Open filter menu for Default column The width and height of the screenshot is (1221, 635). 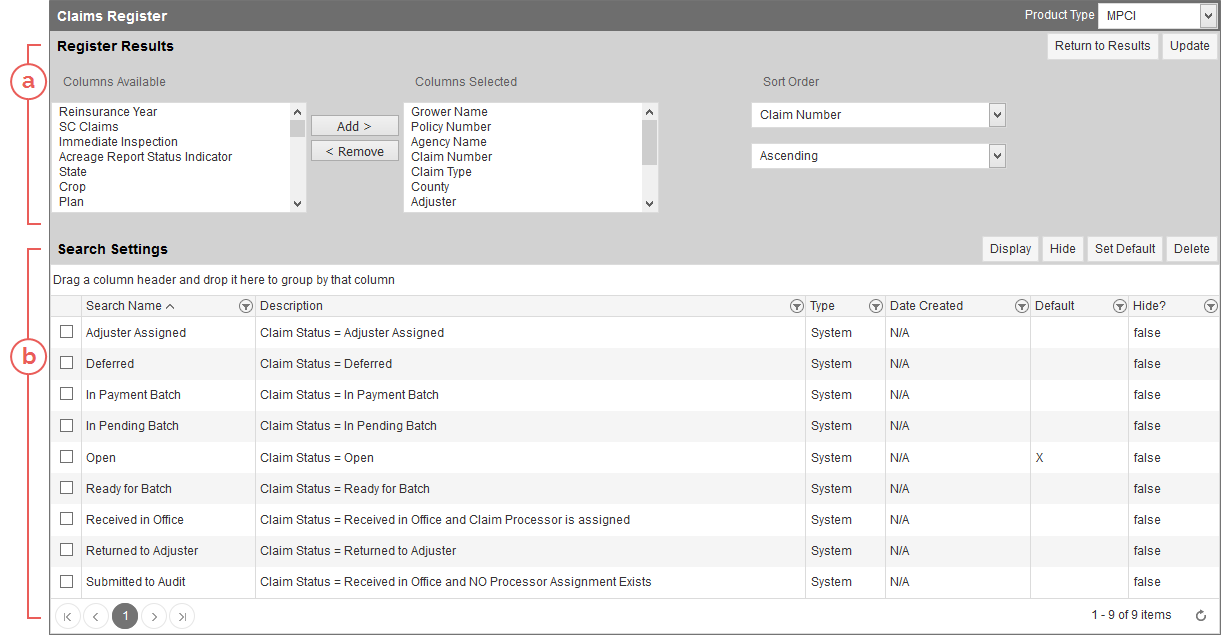point(1119,307)
